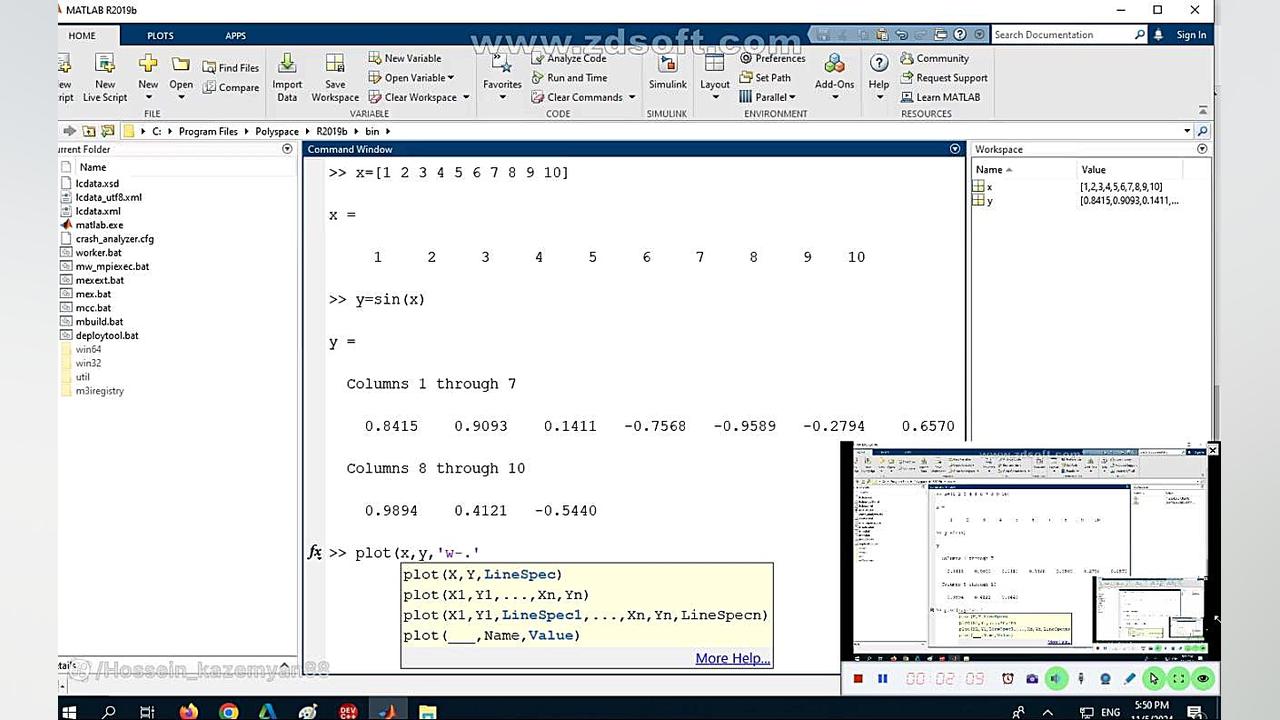
Task: Pause the screen recording
Action: point(883,679)
